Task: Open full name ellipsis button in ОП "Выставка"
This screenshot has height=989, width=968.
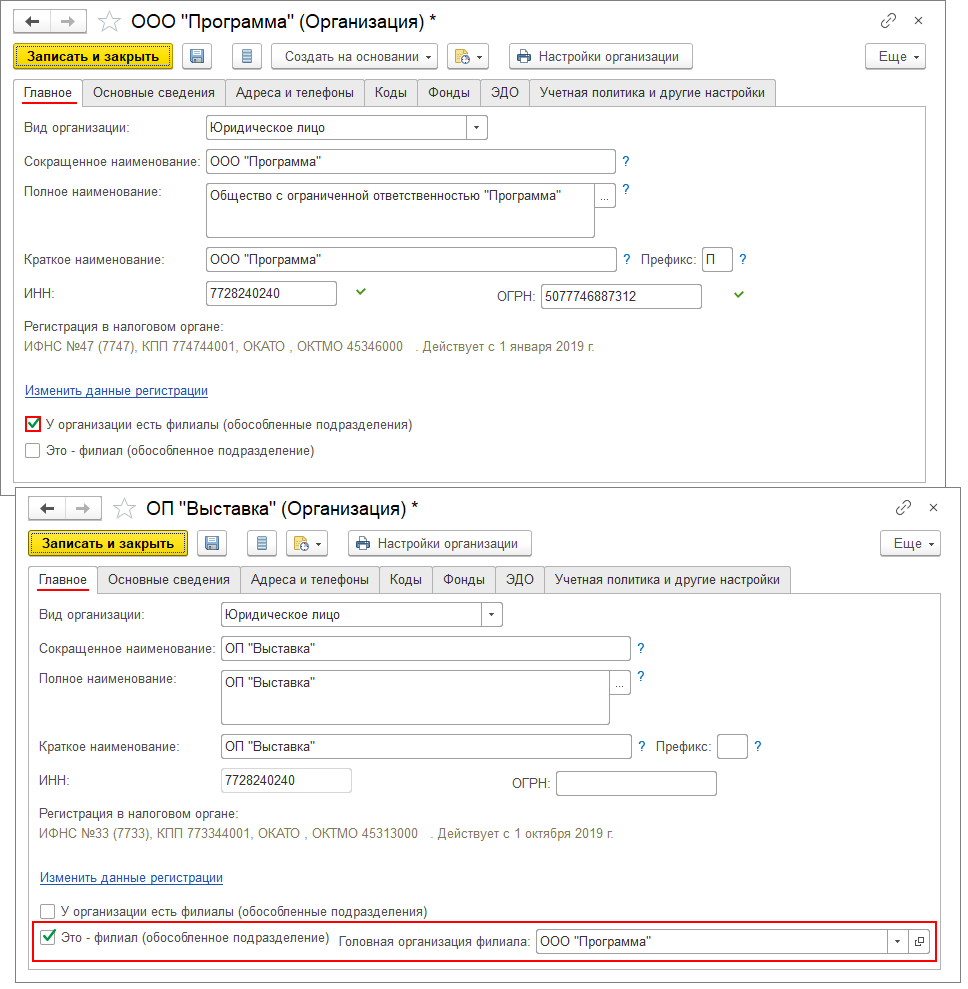Action: click(620, 682)
